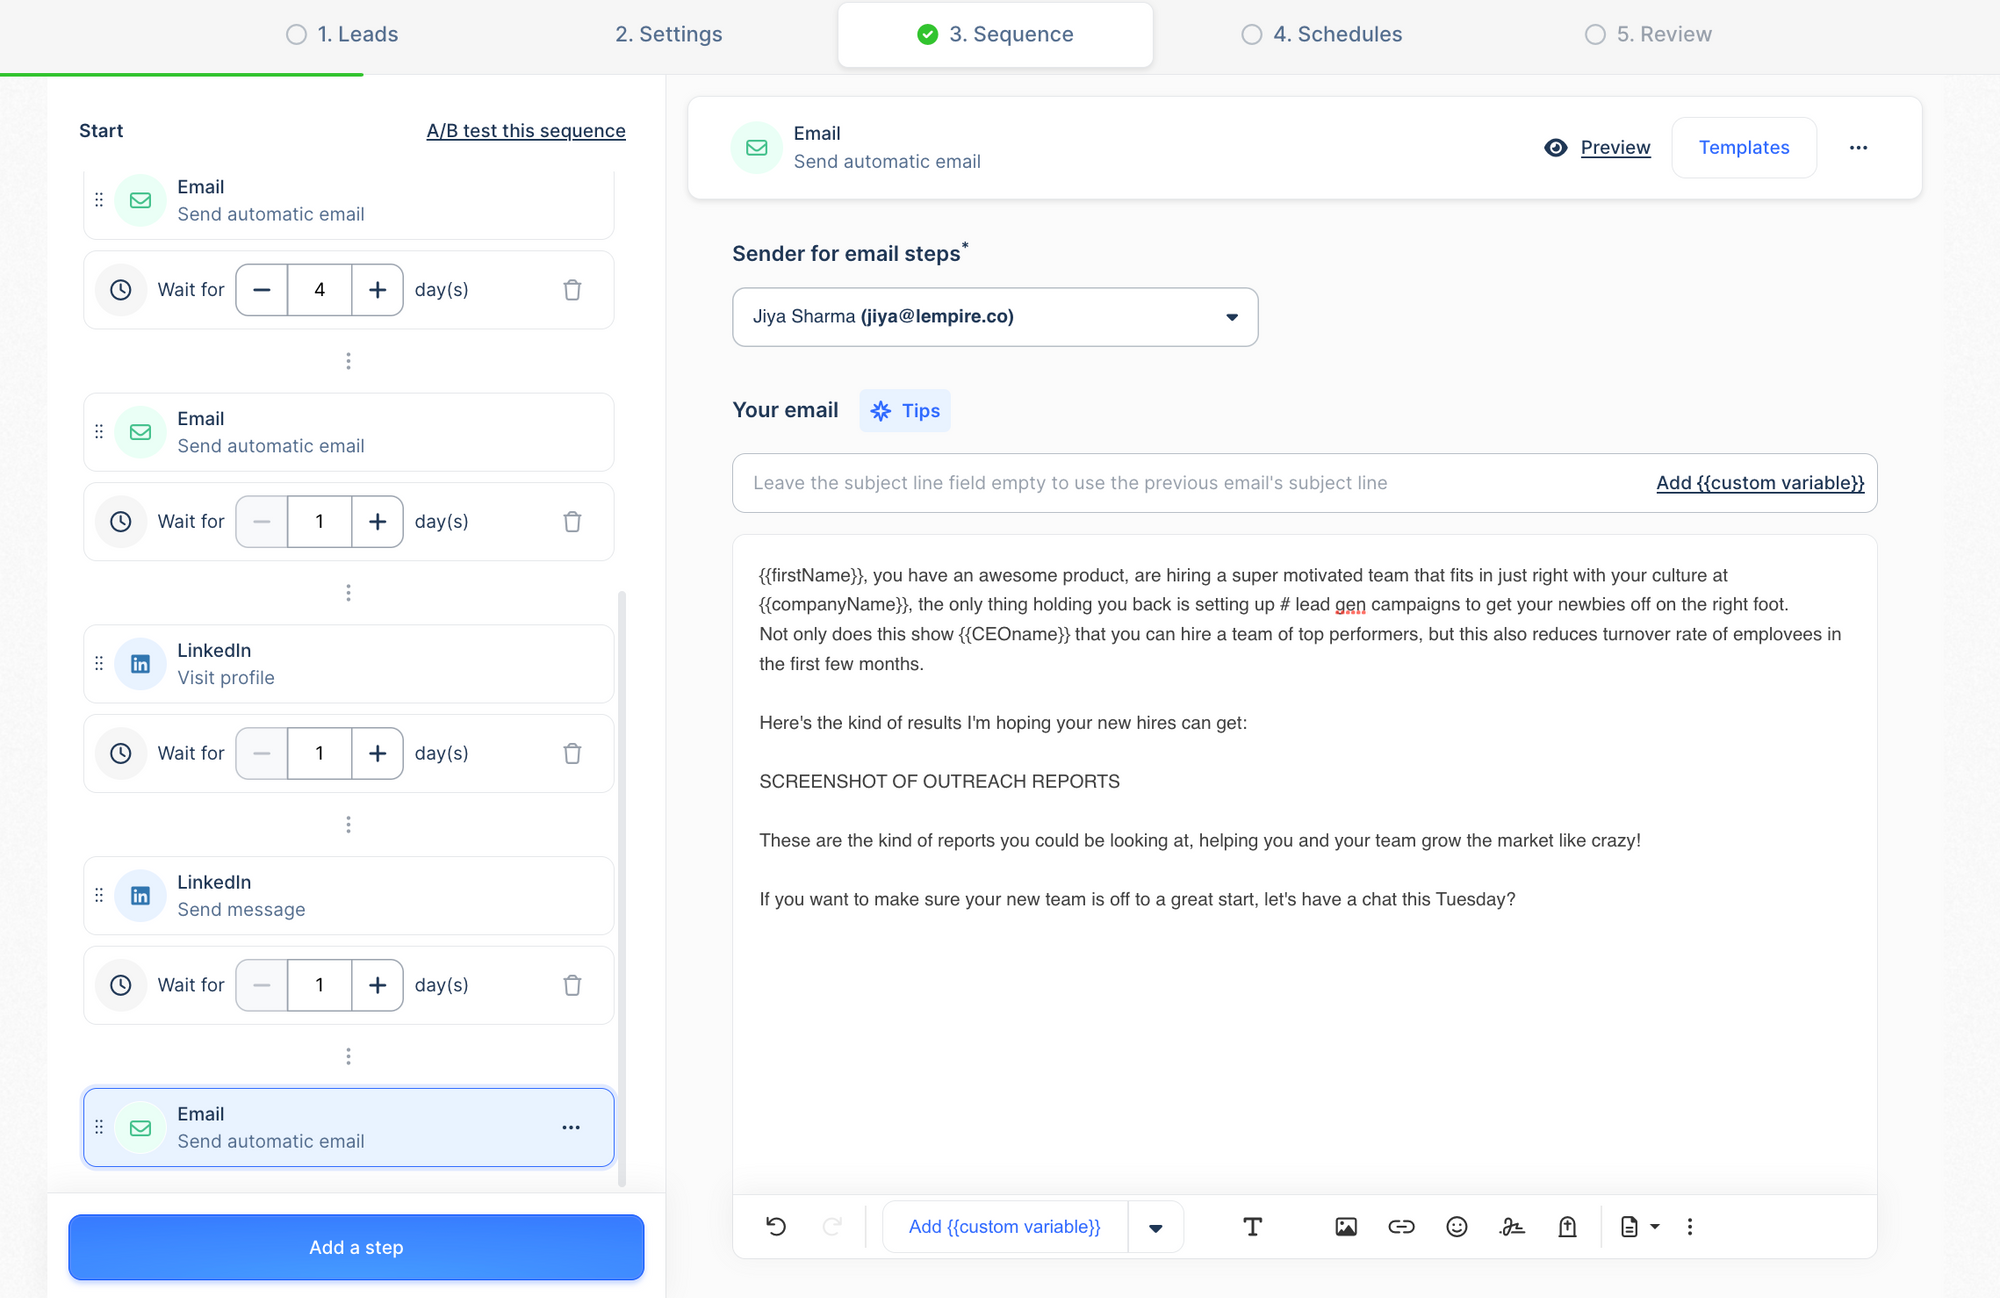Click the undo icon in editor toolbar
This screenshot has height=1298, width=2000.
tap(776, 1227)
